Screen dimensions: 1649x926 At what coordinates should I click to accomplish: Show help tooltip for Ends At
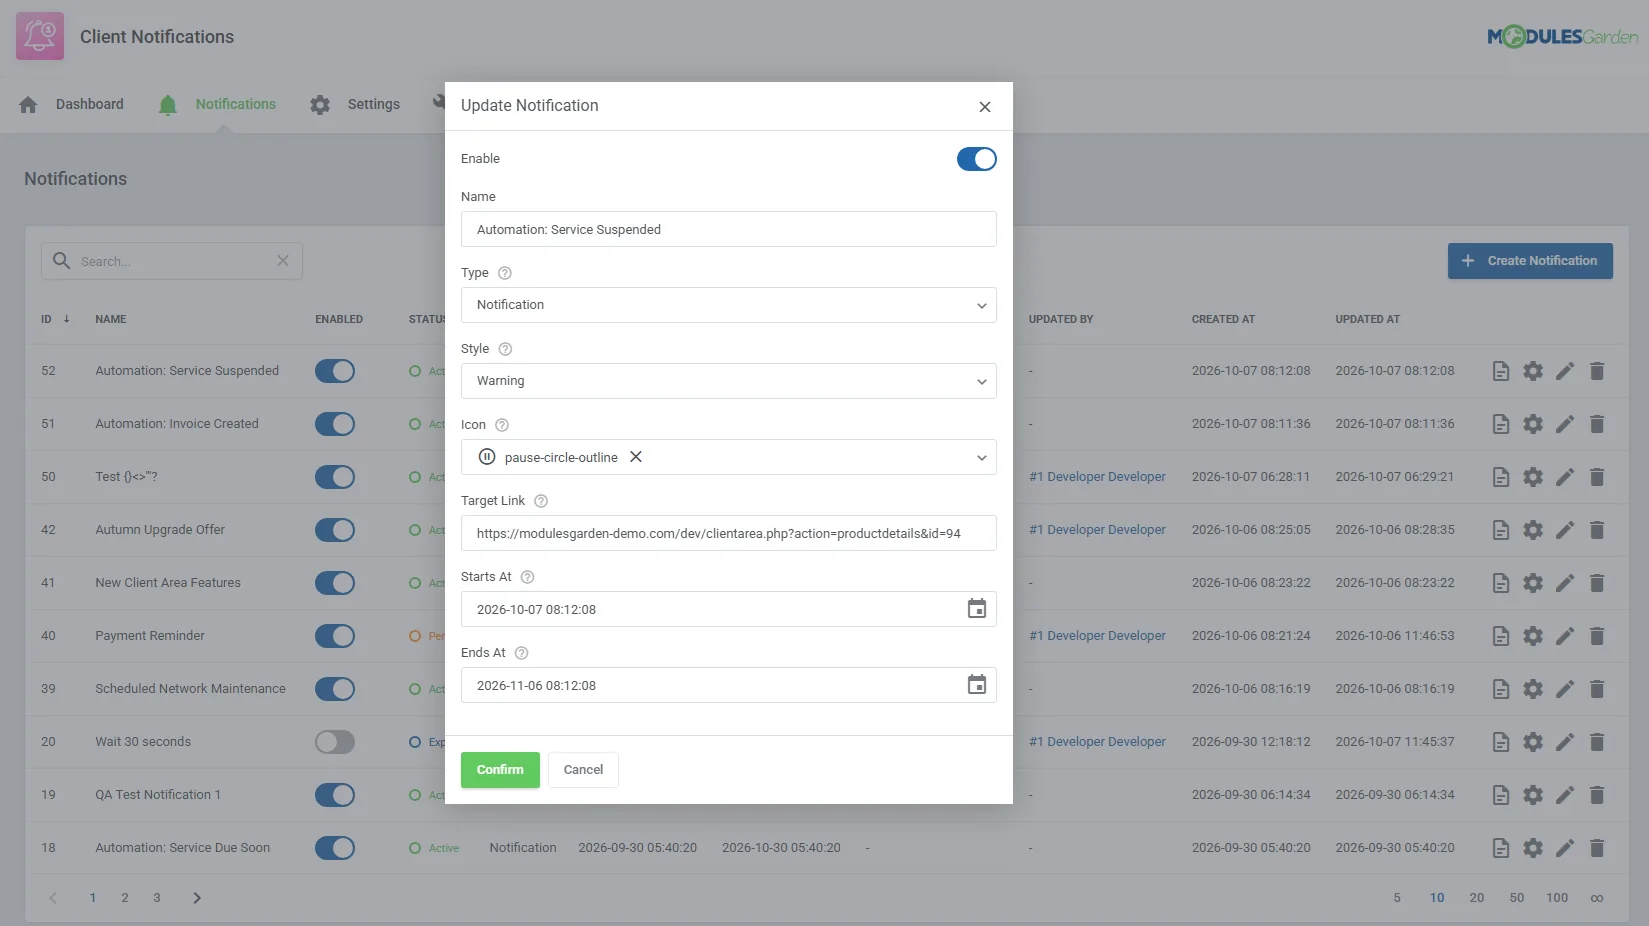521,653
